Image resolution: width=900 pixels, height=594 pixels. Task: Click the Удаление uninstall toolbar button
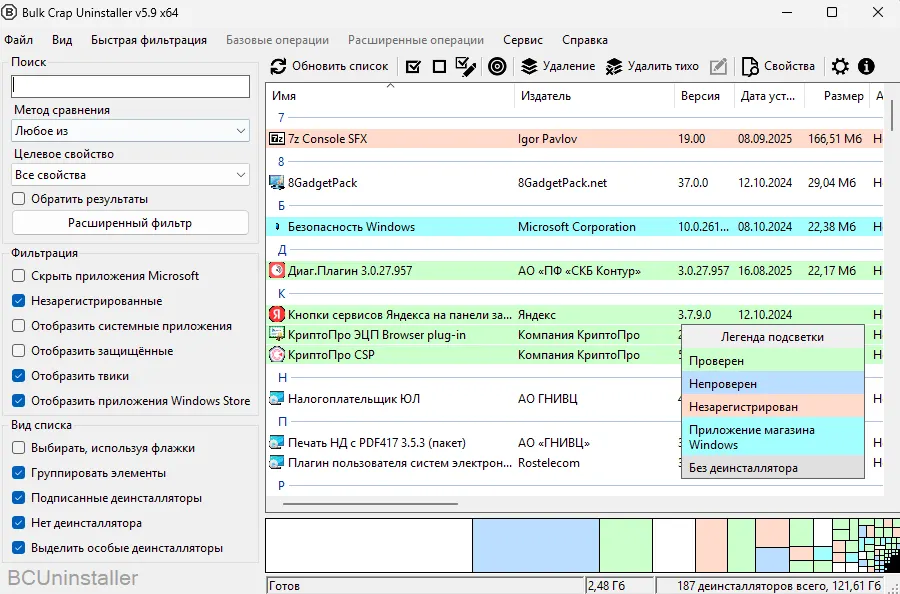558,67
